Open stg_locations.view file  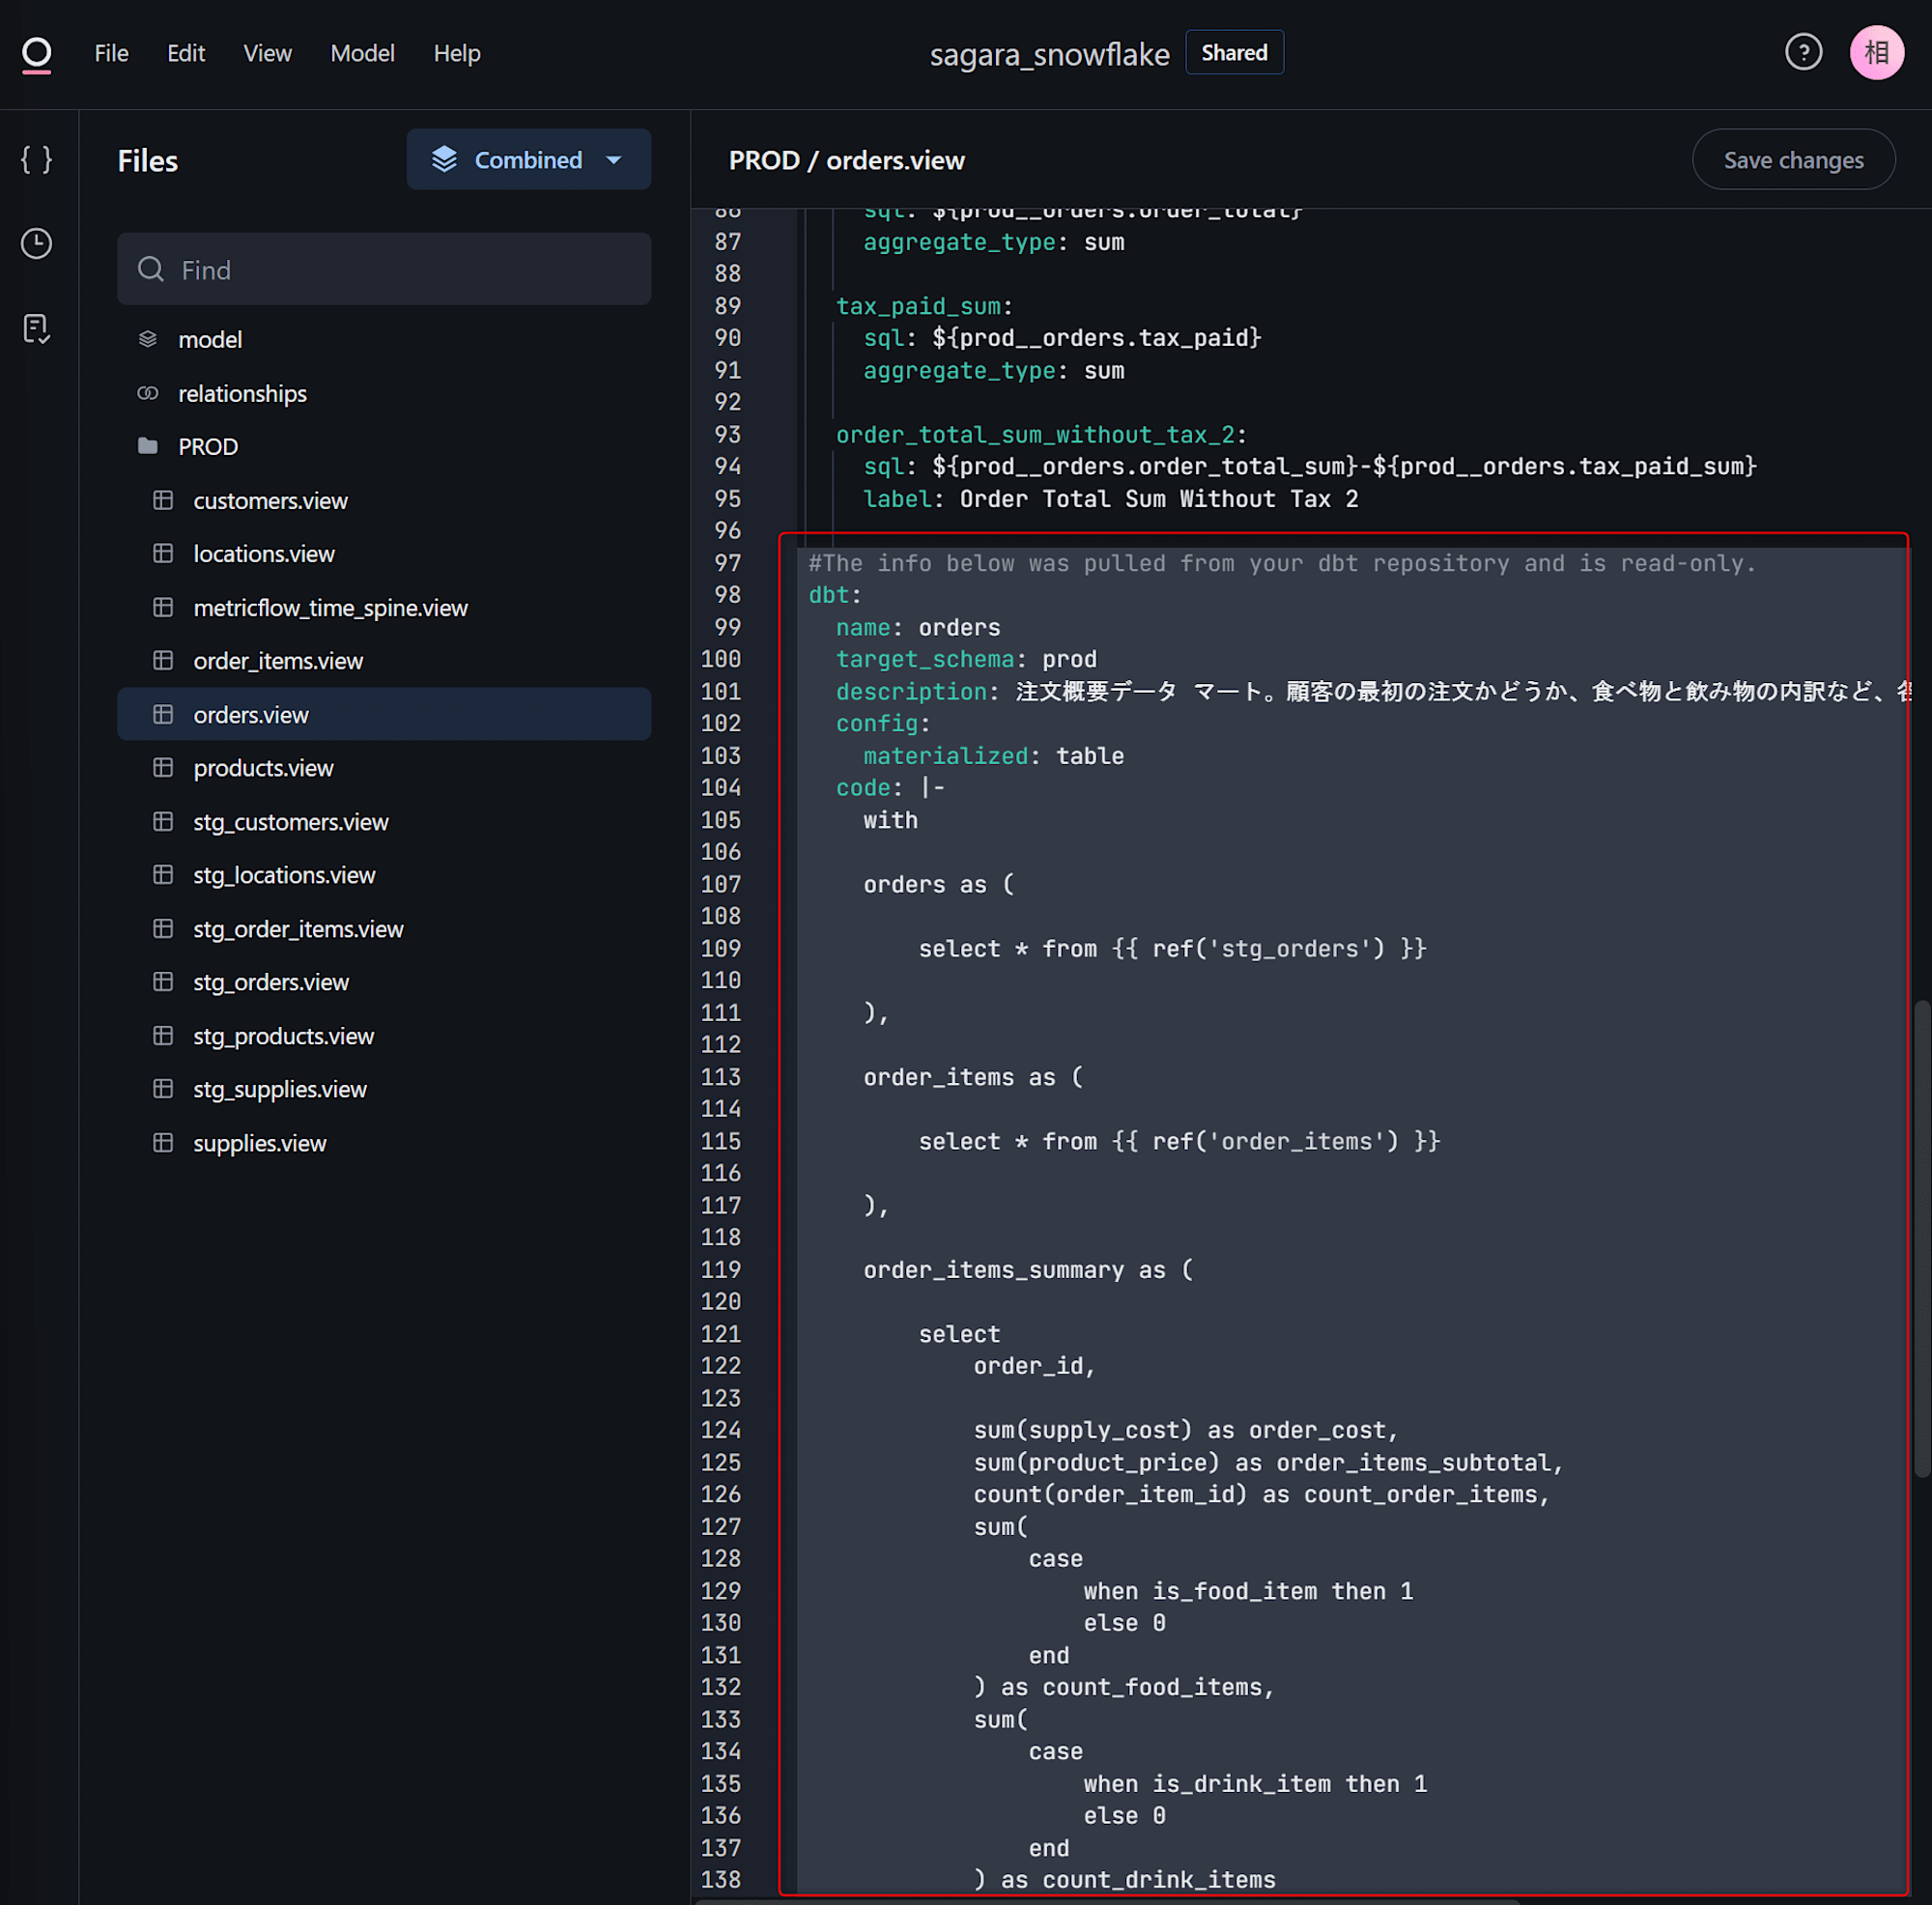pos(384,874)
